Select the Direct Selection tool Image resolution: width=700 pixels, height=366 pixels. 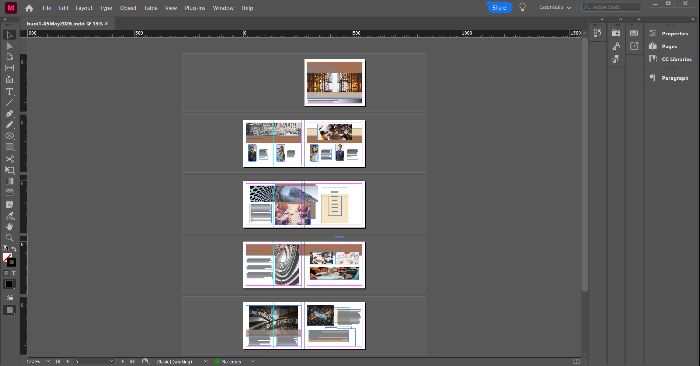point(10,46)
